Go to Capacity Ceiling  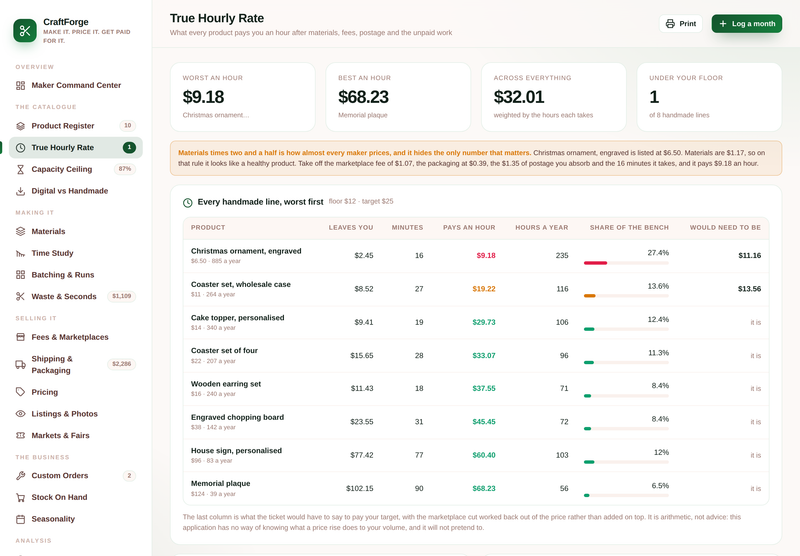point(76,169)
